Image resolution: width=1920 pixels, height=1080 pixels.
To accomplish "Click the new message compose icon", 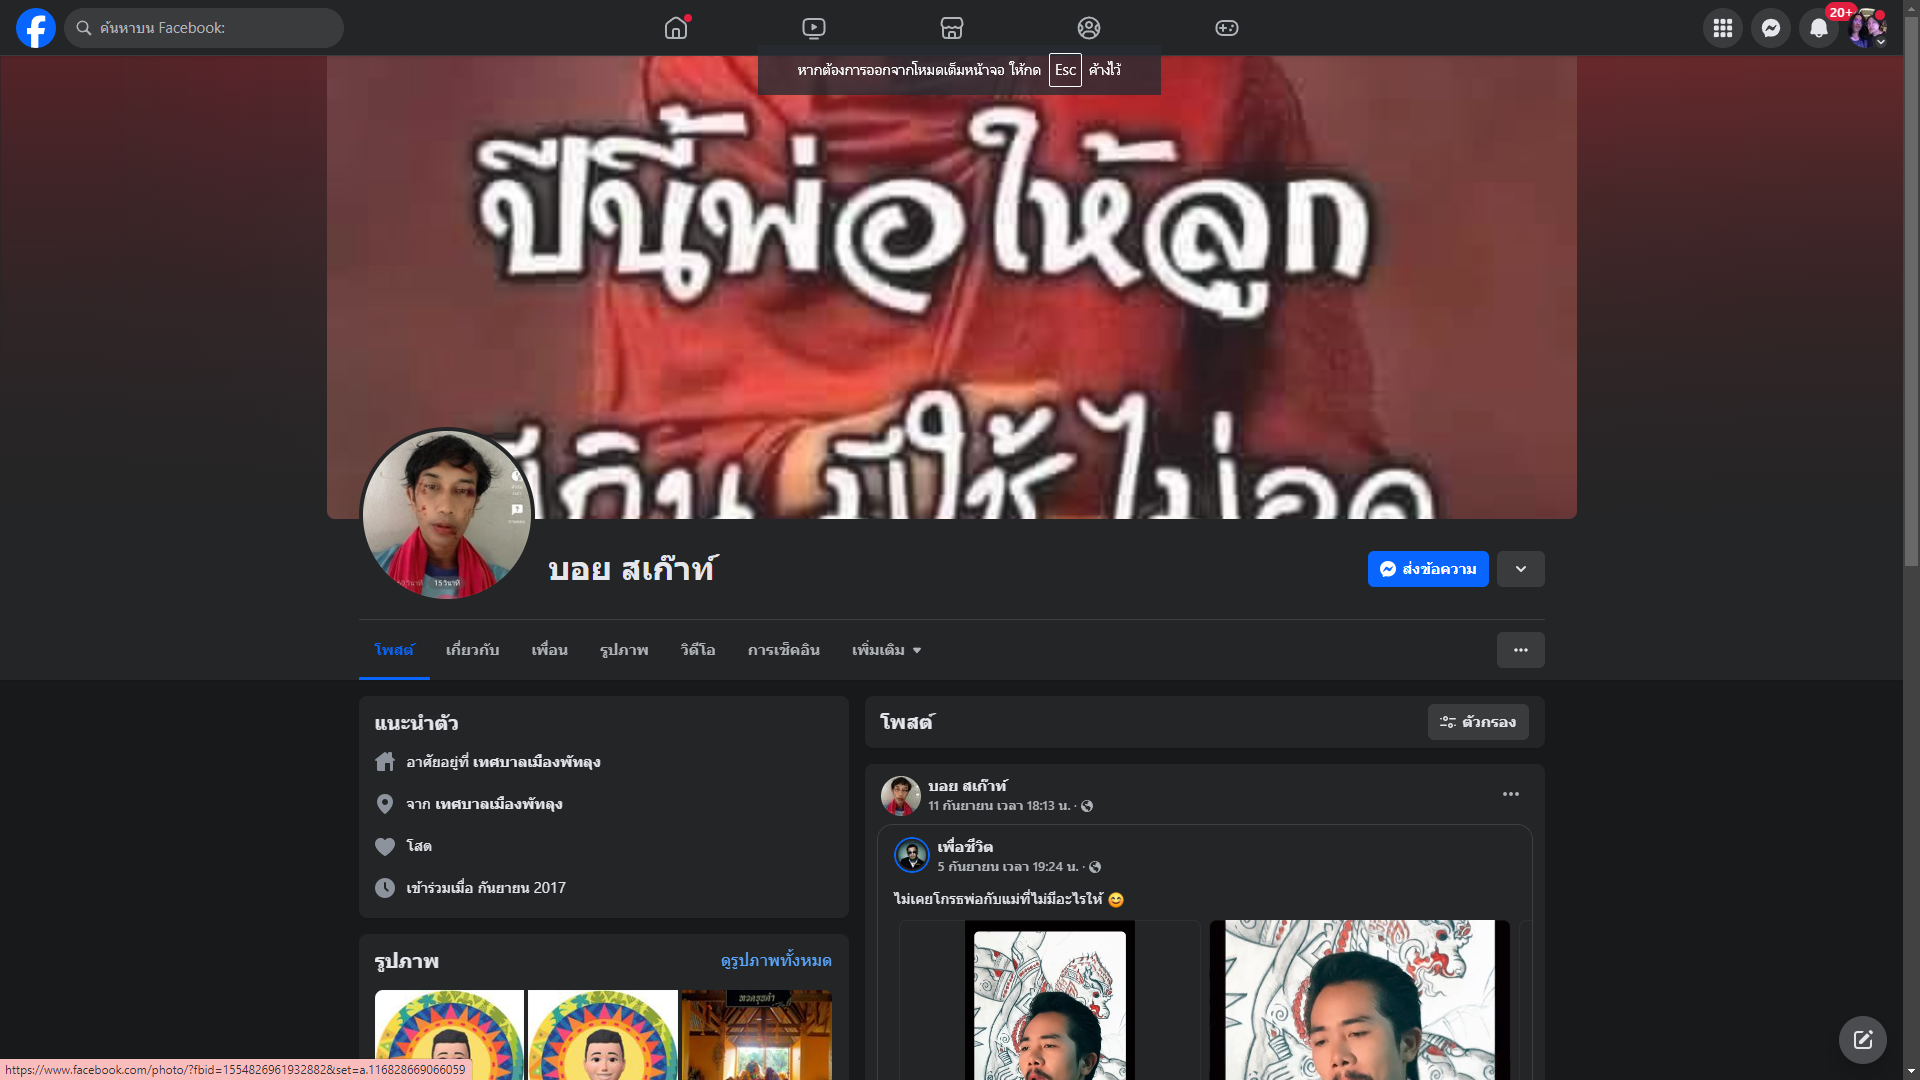I will [1862, 1040].
